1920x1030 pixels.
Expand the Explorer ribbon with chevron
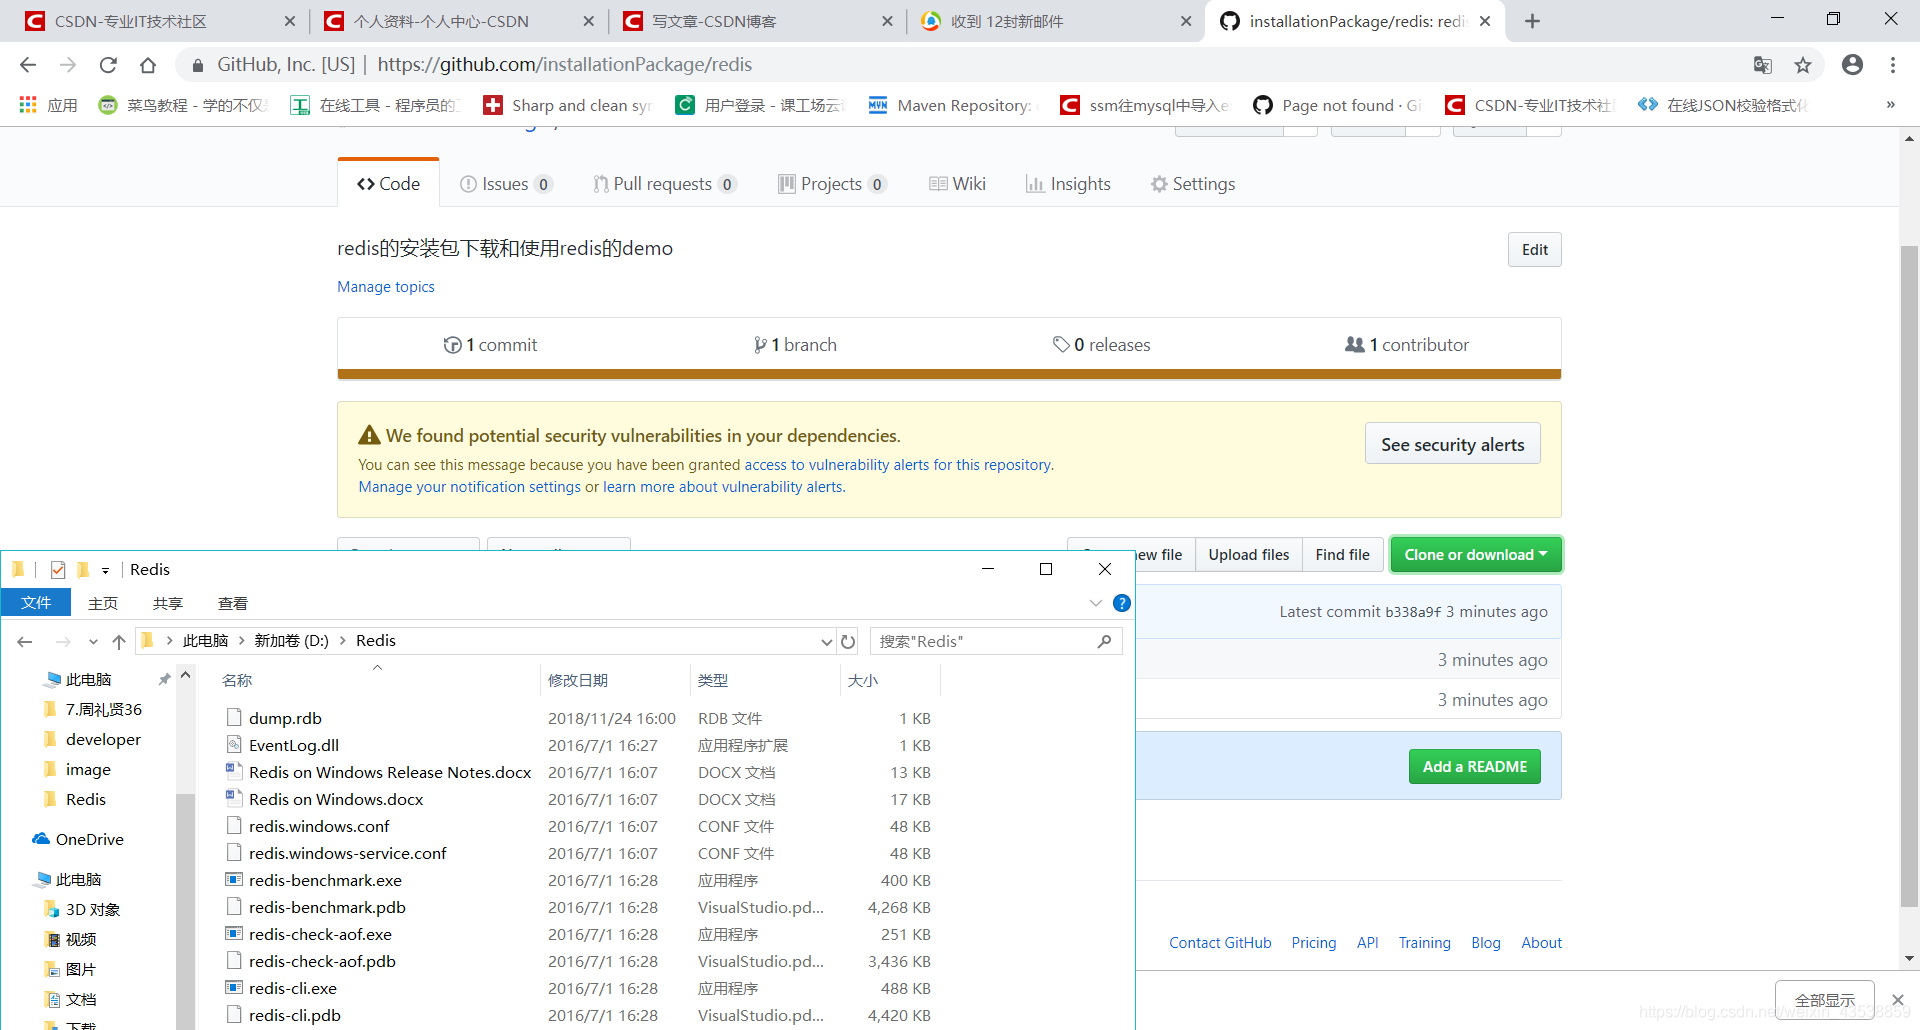point(1096,603)
